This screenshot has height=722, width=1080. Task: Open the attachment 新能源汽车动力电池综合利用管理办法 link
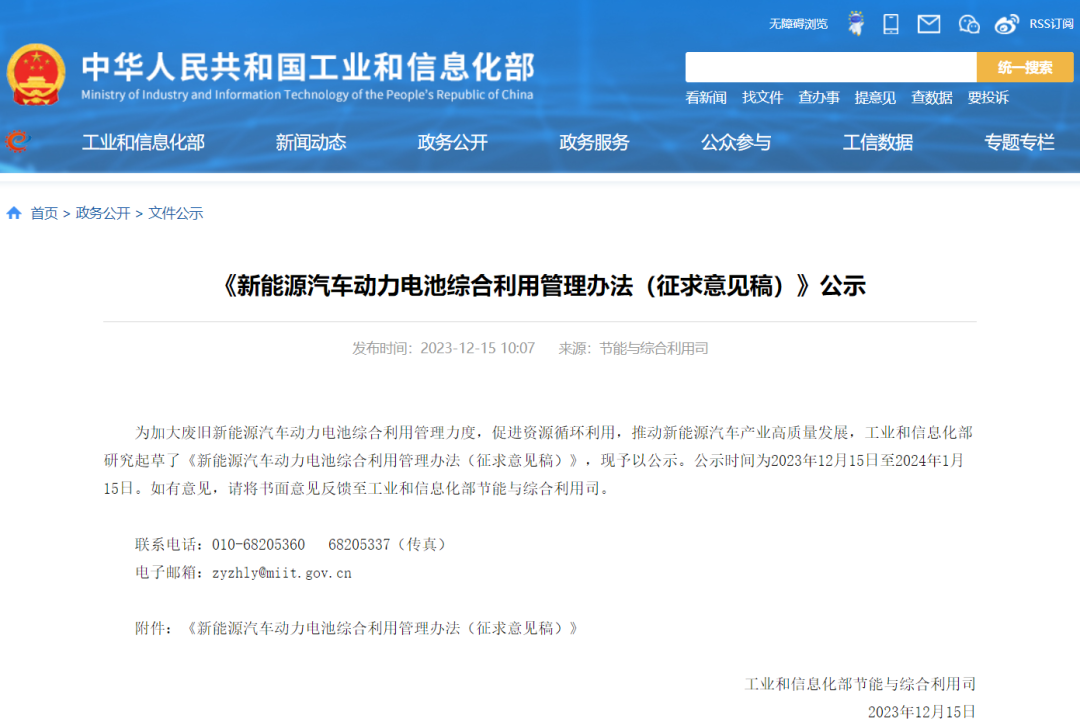[382, 628]
